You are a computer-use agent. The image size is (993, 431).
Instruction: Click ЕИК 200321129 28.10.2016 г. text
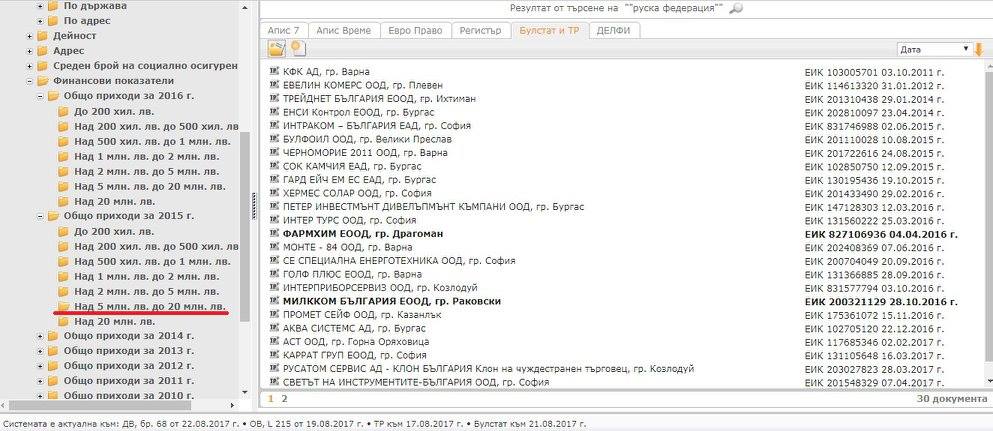[x=881, y=301]
